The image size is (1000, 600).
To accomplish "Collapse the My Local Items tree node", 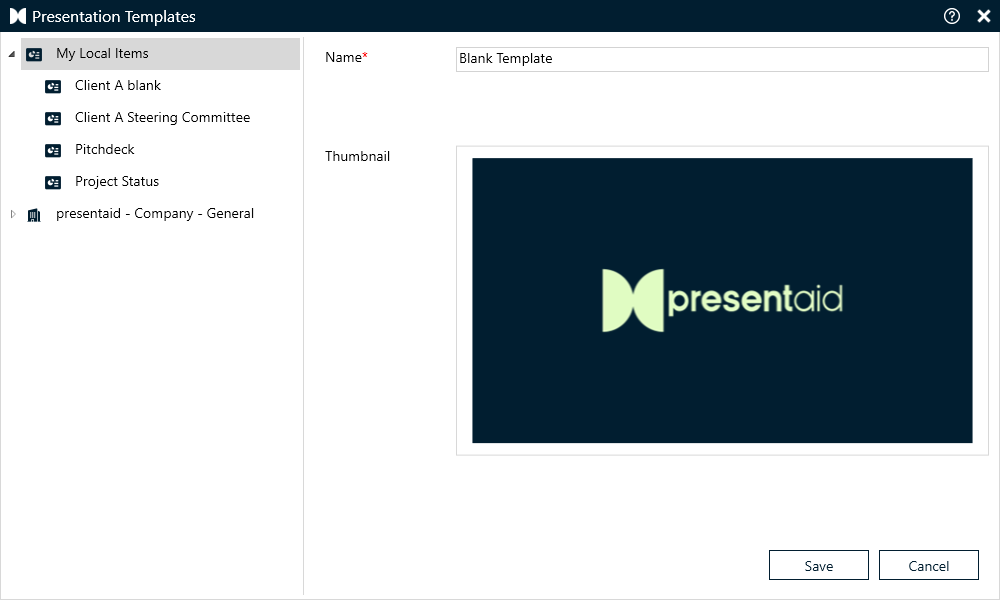I will [x=11, y=54].
